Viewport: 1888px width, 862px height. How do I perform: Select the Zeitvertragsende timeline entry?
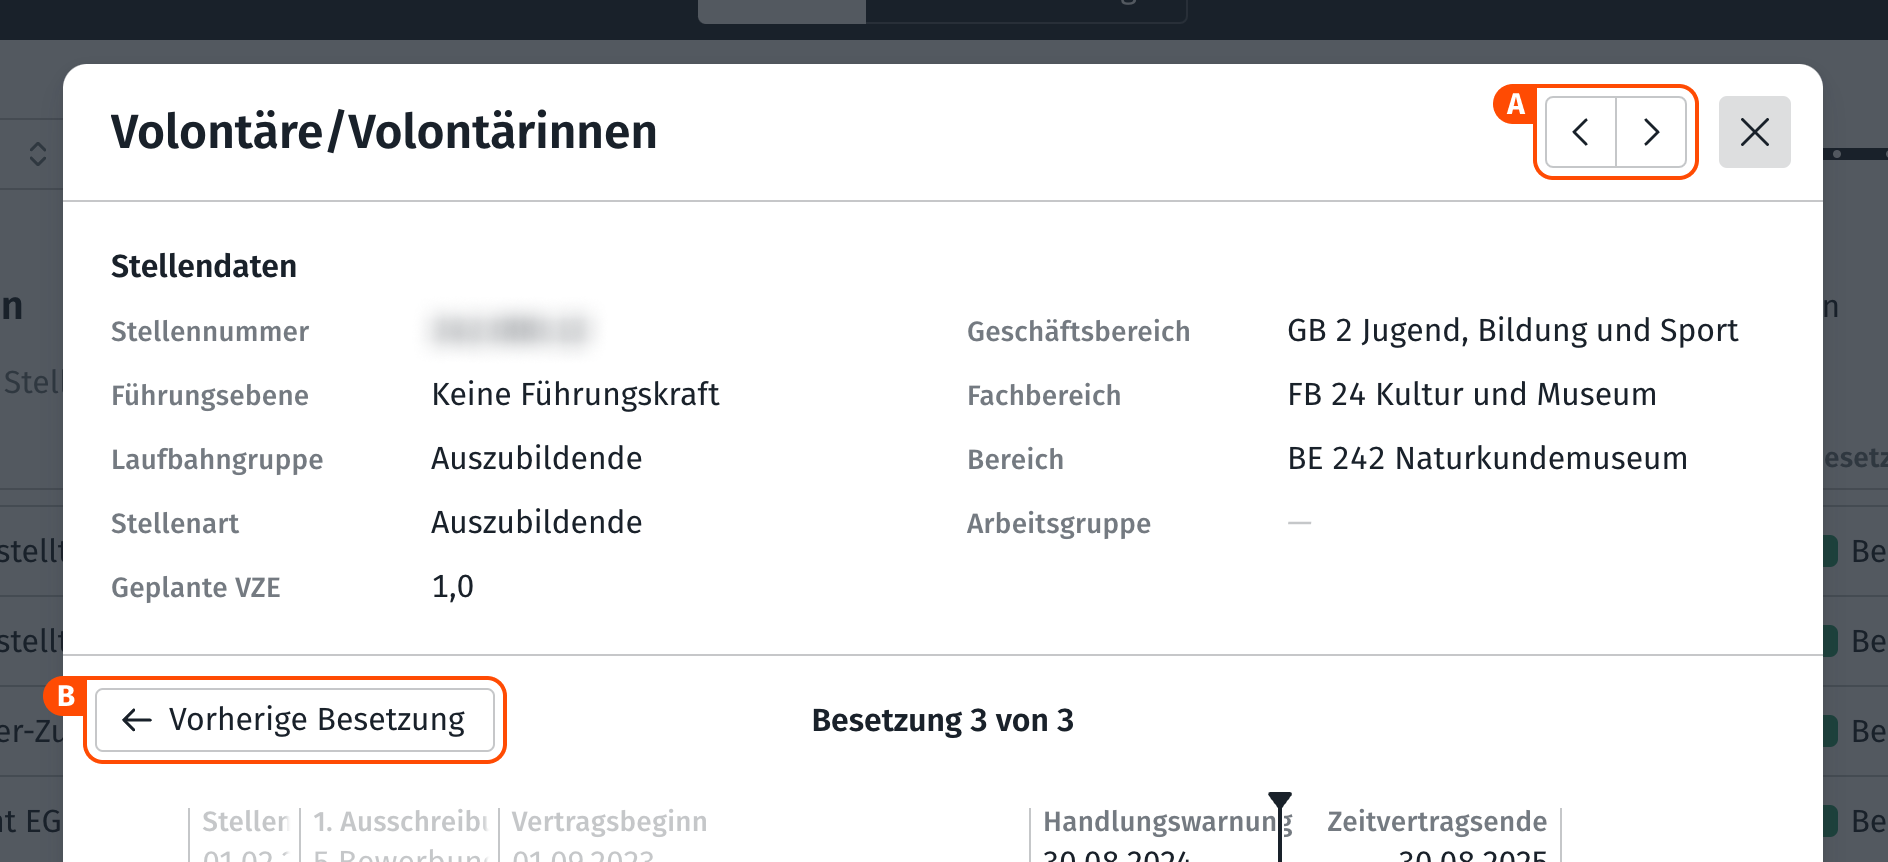click(1436, 824)
